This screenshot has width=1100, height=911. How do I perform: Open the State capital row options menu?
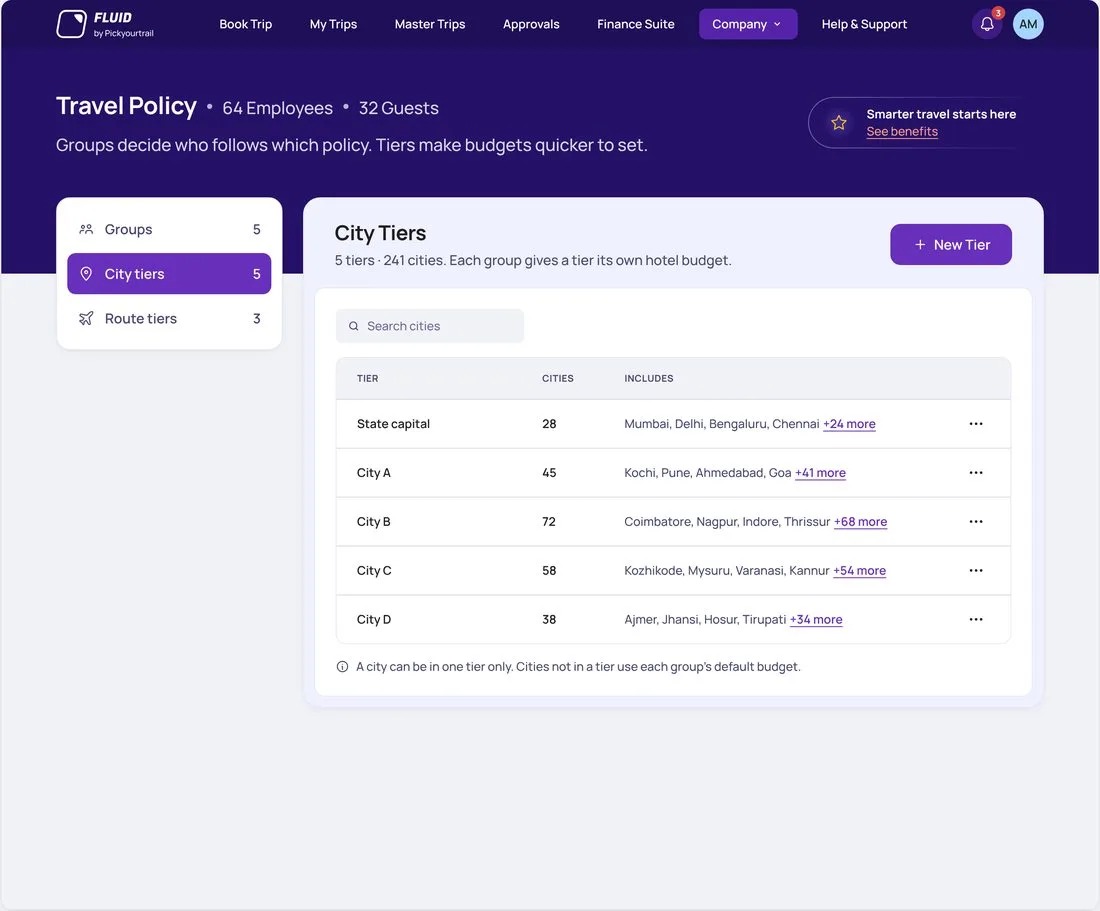tap(975, 424)
